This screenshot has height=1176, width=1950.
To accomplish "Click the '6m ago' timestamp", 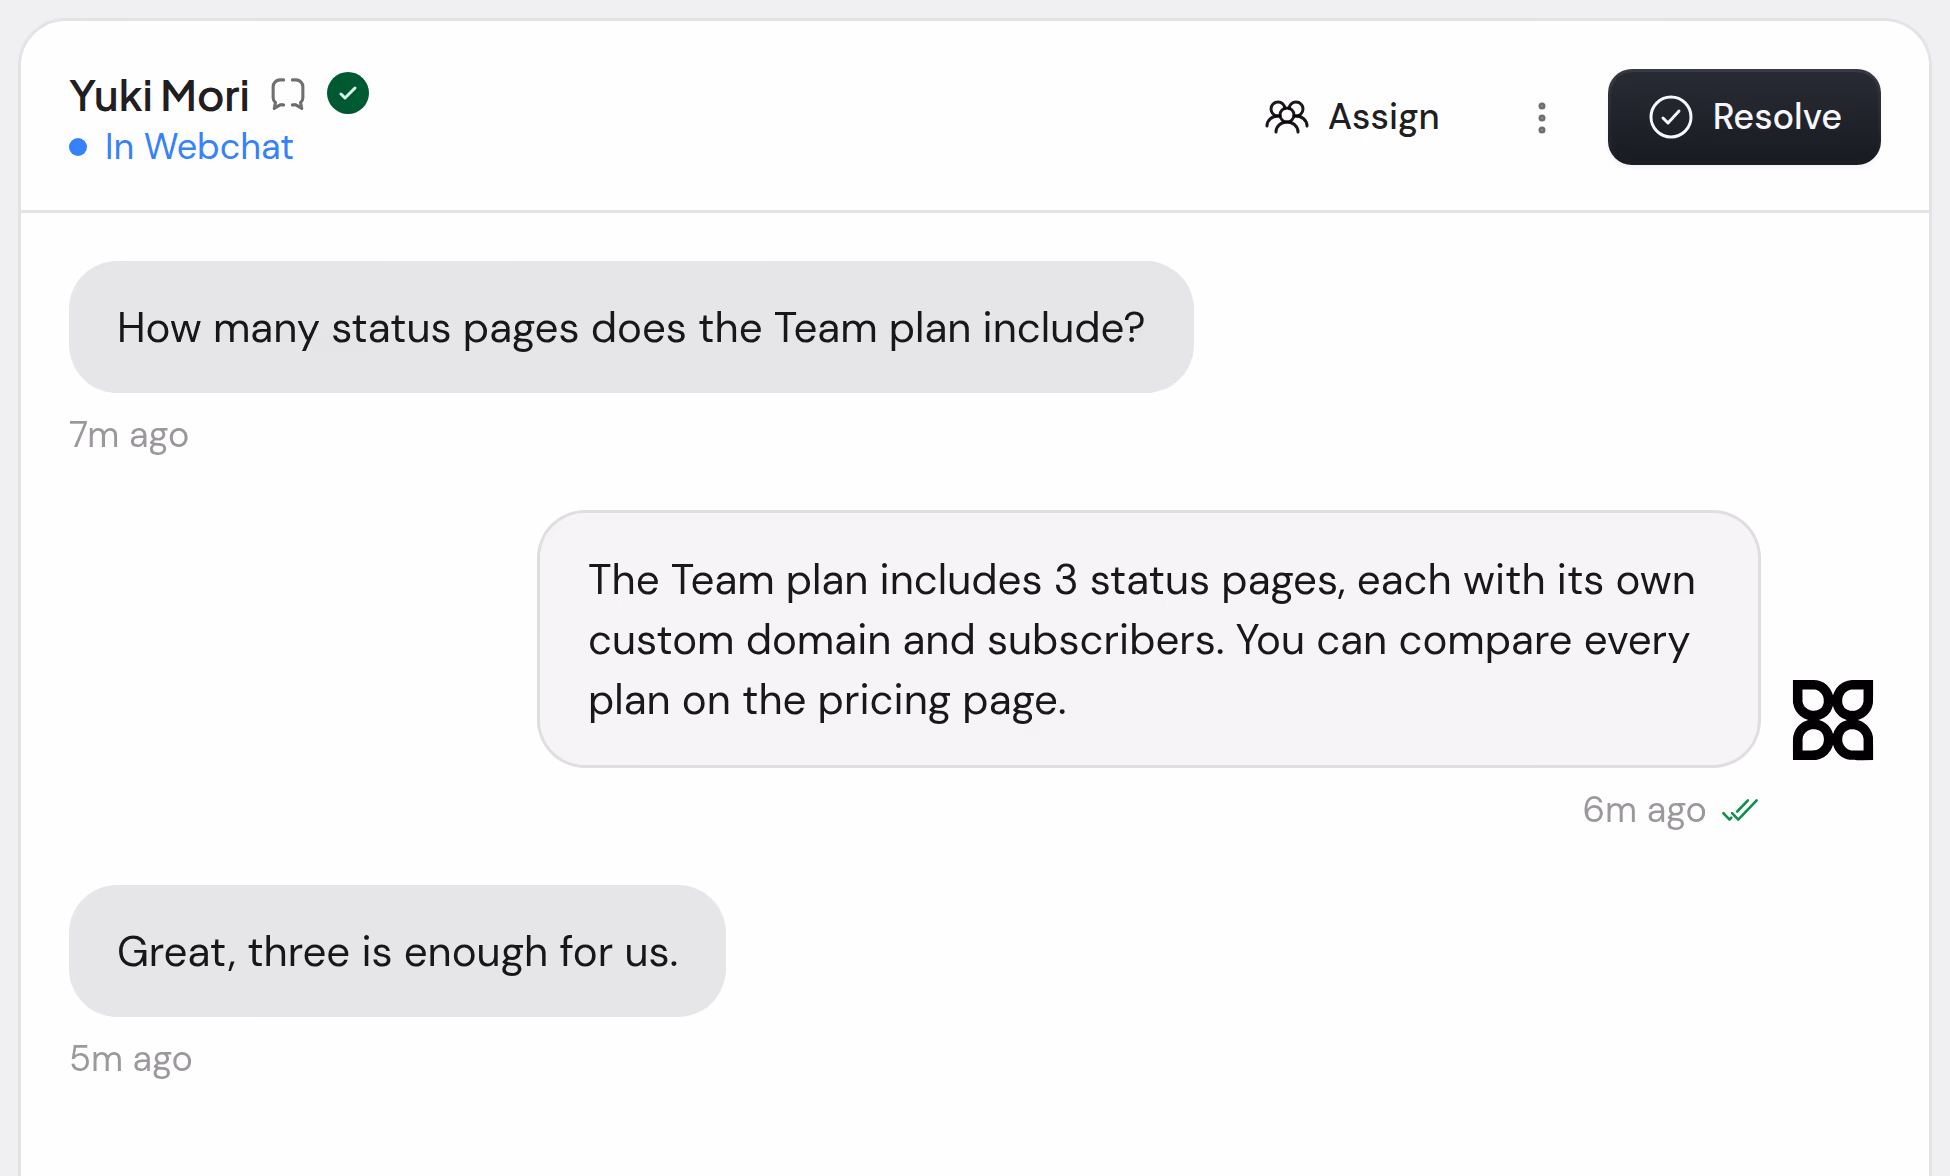I will (1644, 810).
